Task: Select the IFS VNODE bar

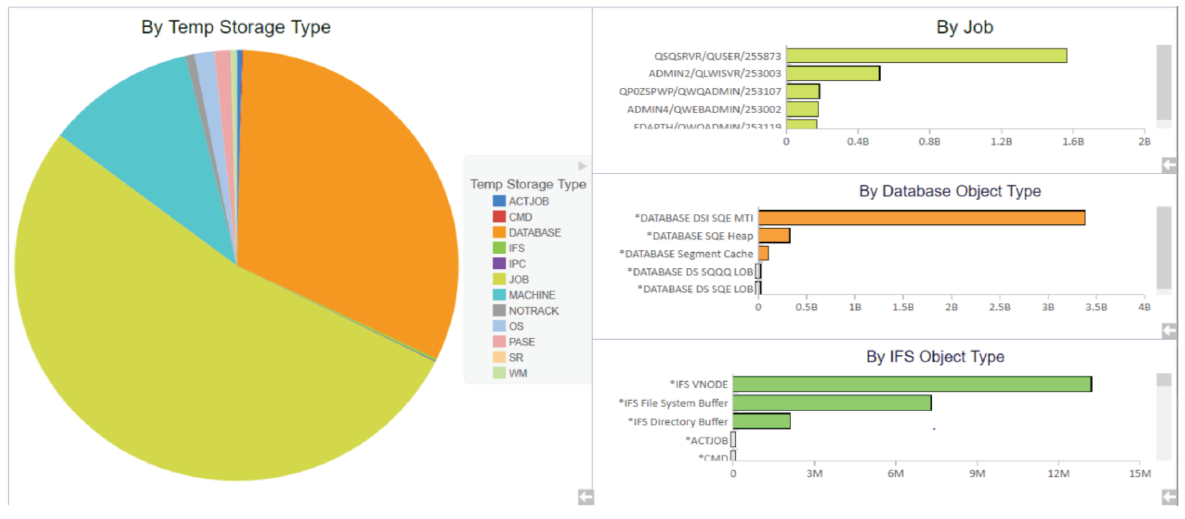Action: [911, 384]
